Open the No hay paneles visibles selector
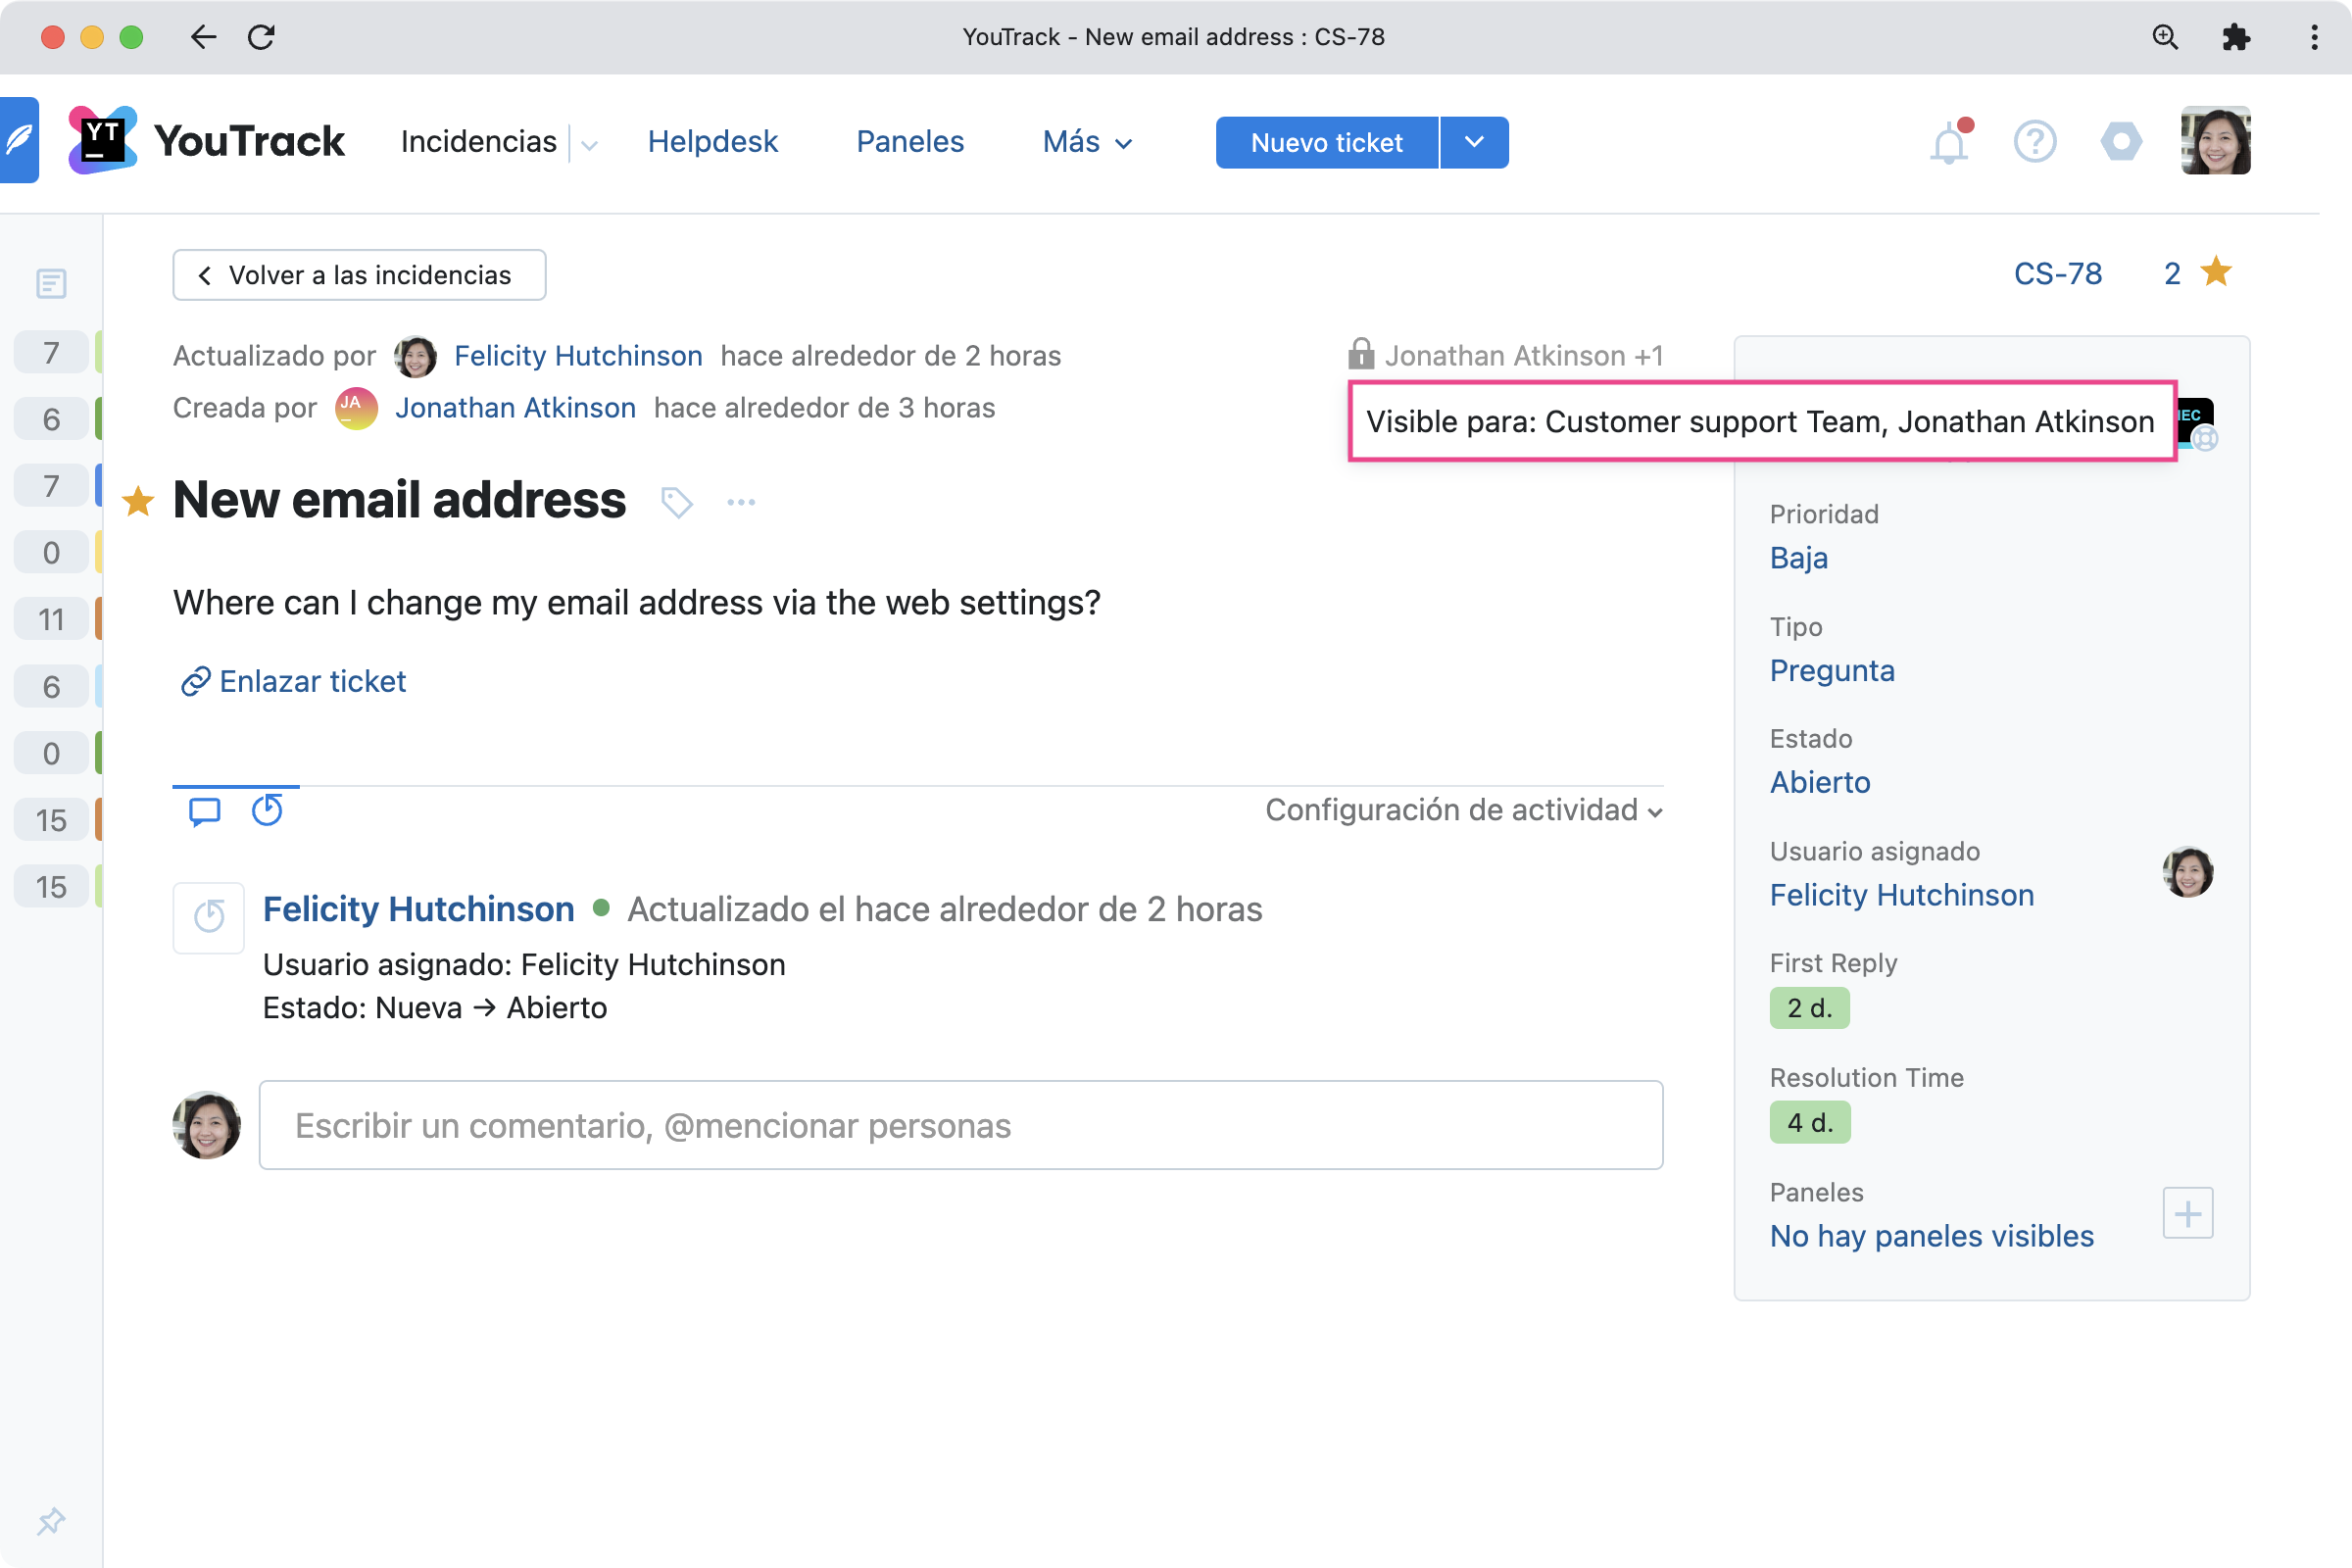This screenshot has width=2352, height=1568. click(1931, 1236)
